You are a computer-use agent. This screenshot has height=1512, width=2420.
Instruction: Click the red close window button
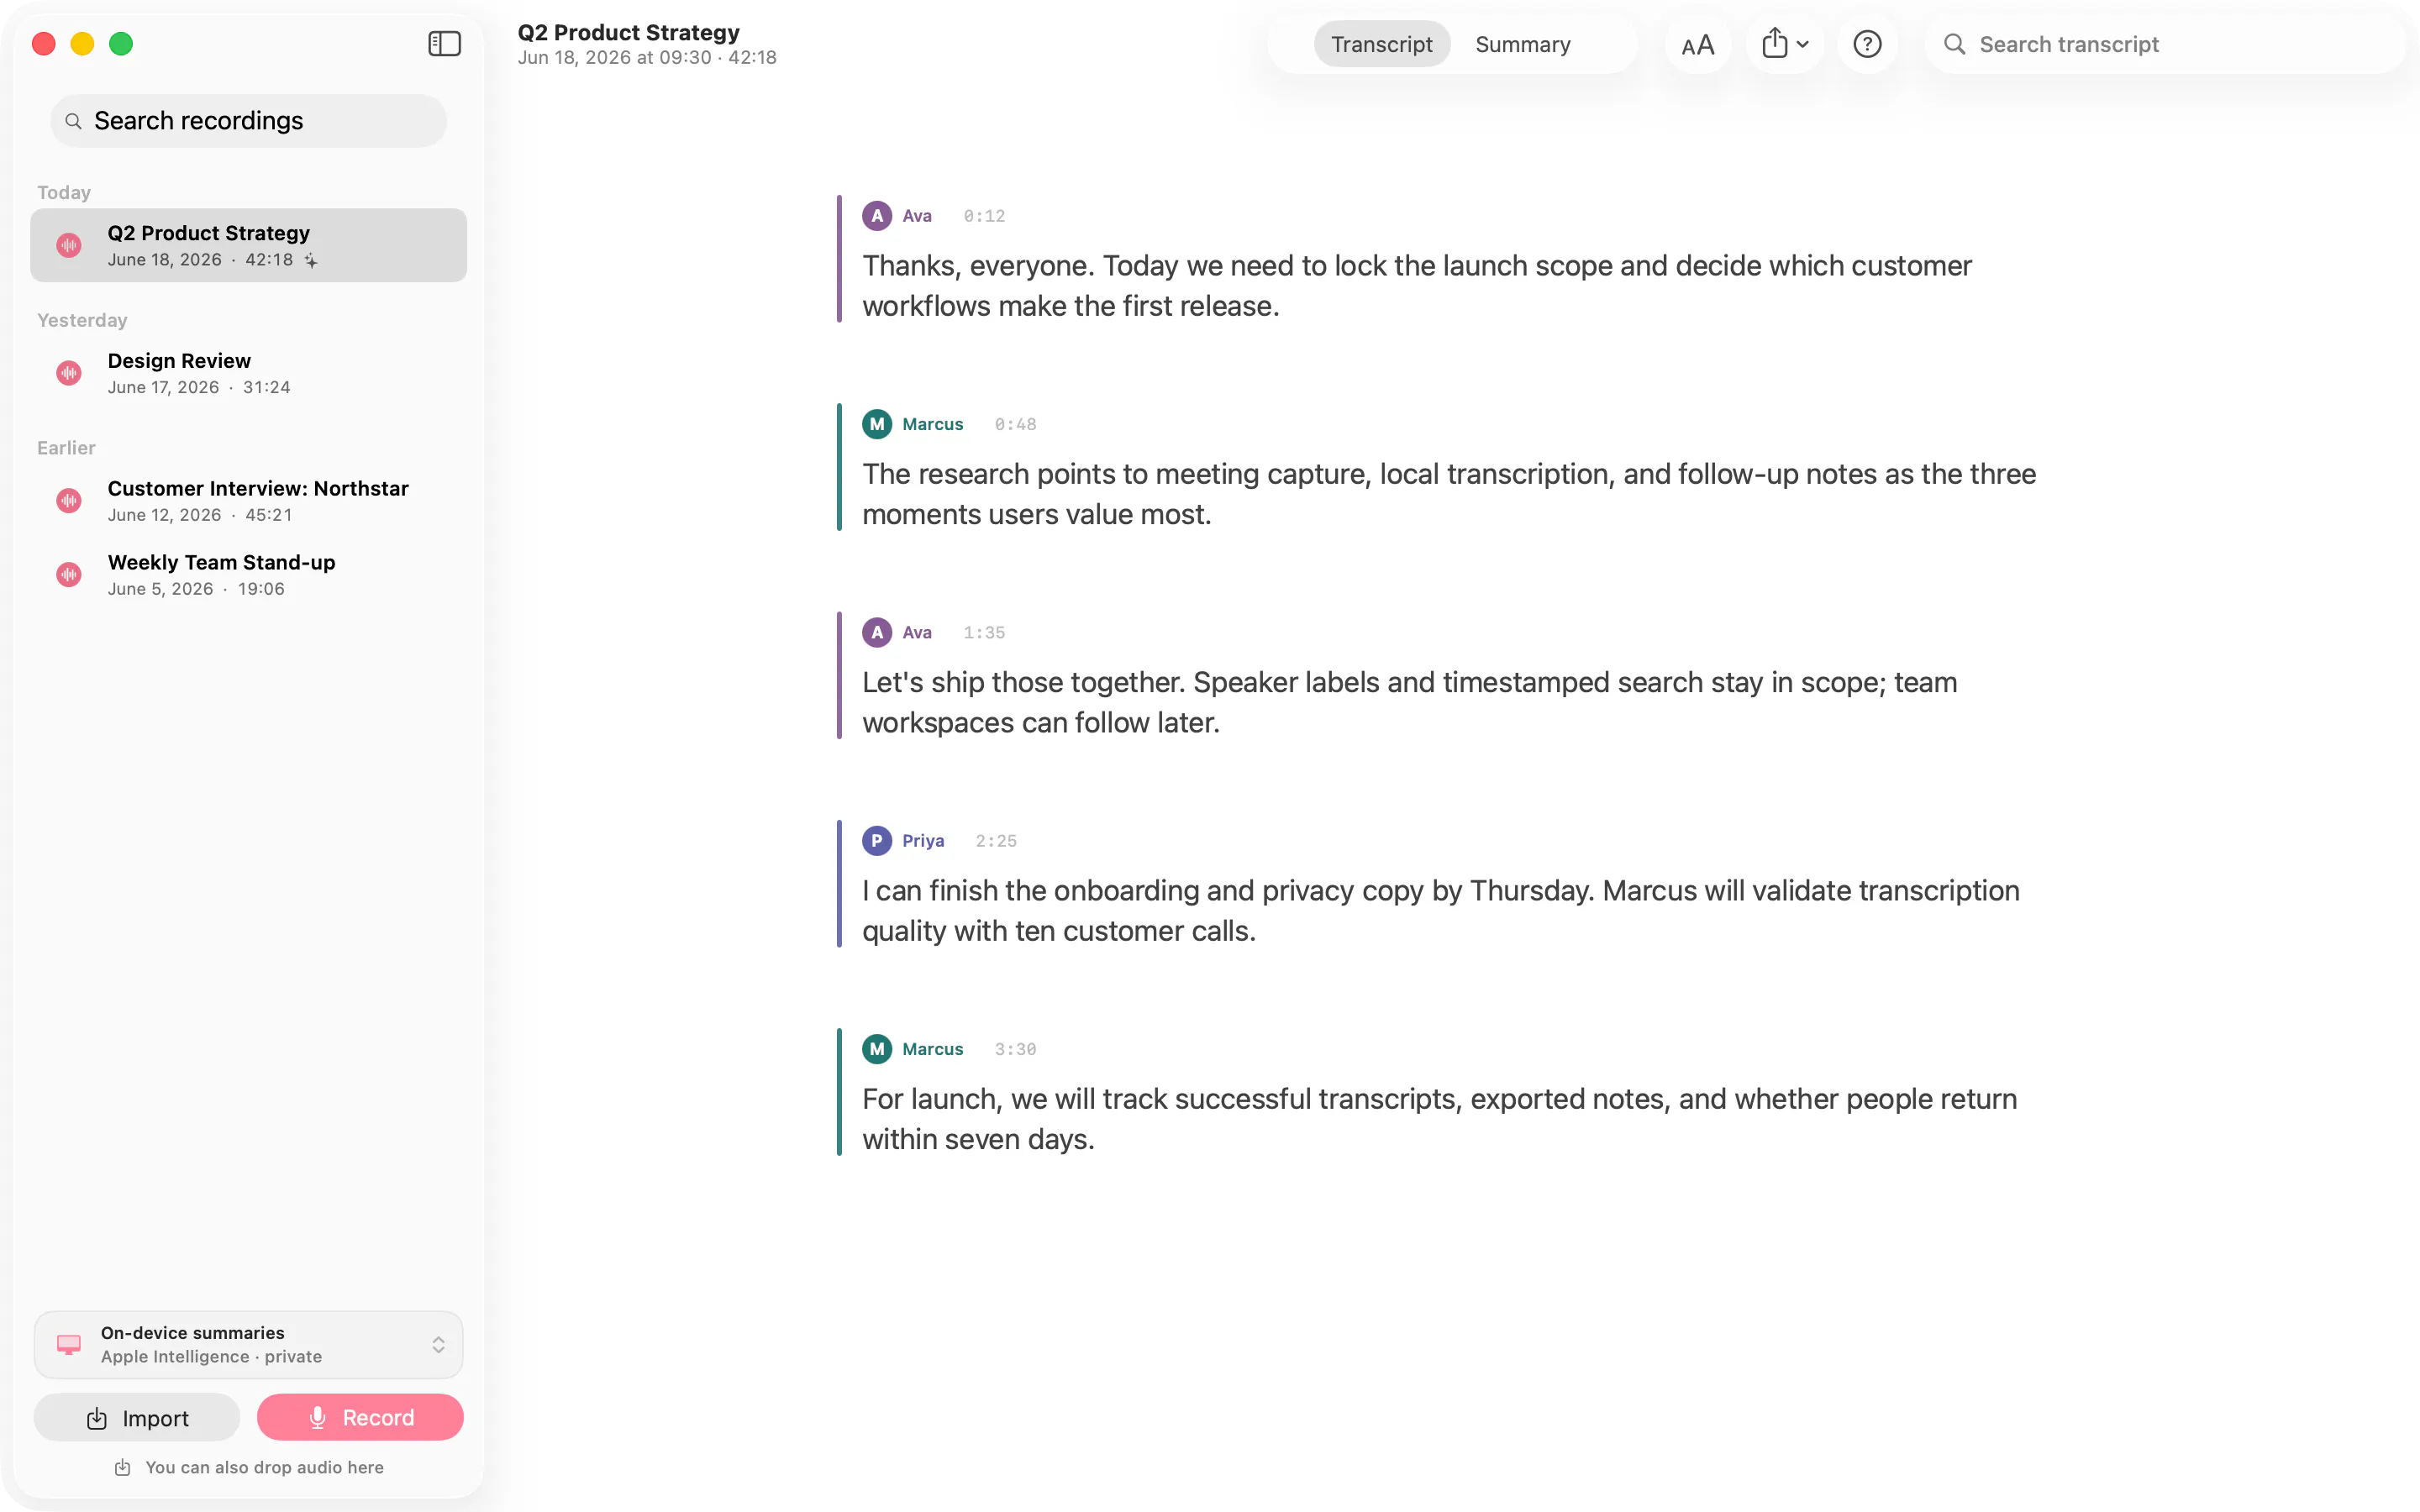tap(44, 44)
